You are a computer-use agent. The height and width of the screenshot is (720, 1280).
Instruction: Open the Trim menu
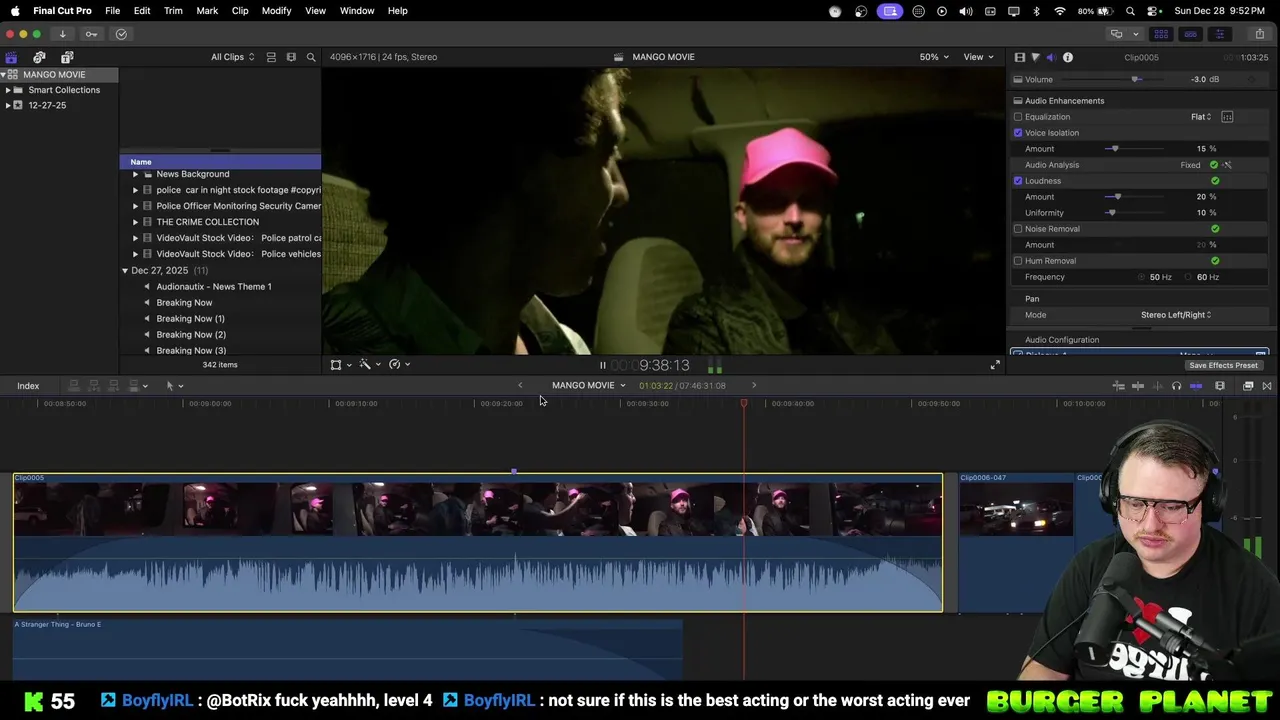pos(173,11)
